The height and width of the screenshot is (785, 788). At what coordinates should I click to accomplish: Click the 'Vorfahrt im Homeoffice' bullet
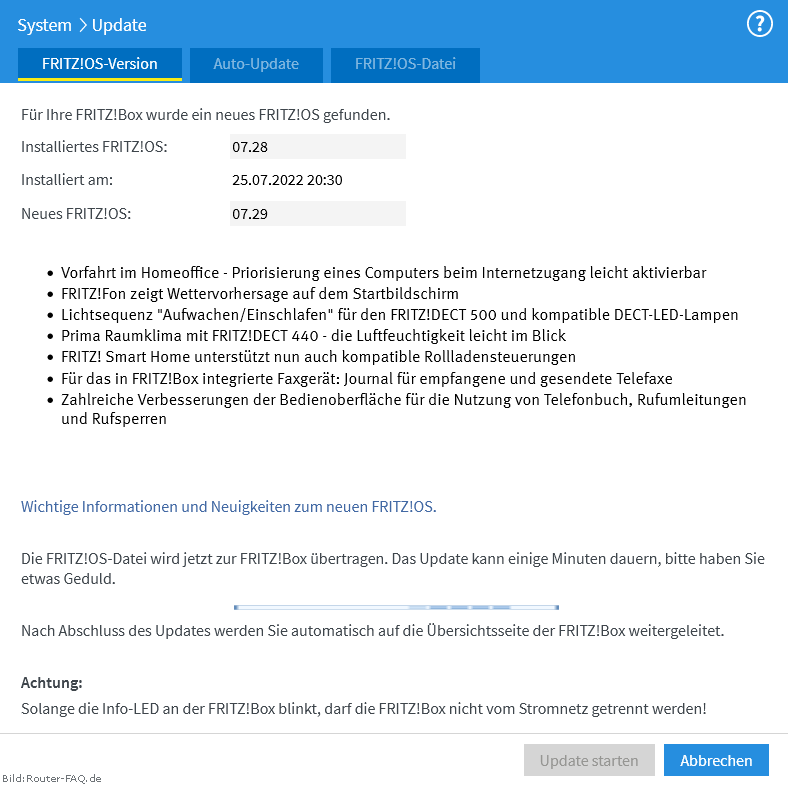(383, 272)
